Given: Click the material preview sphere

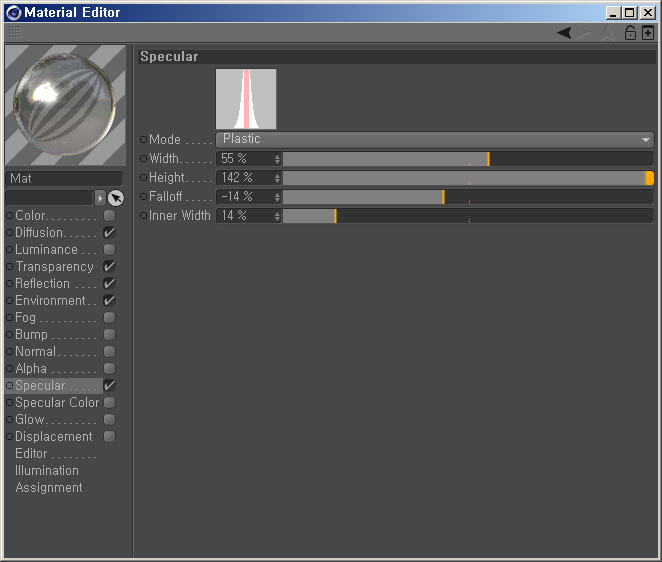Looking at the screenshot, I should tap(66, 105).
